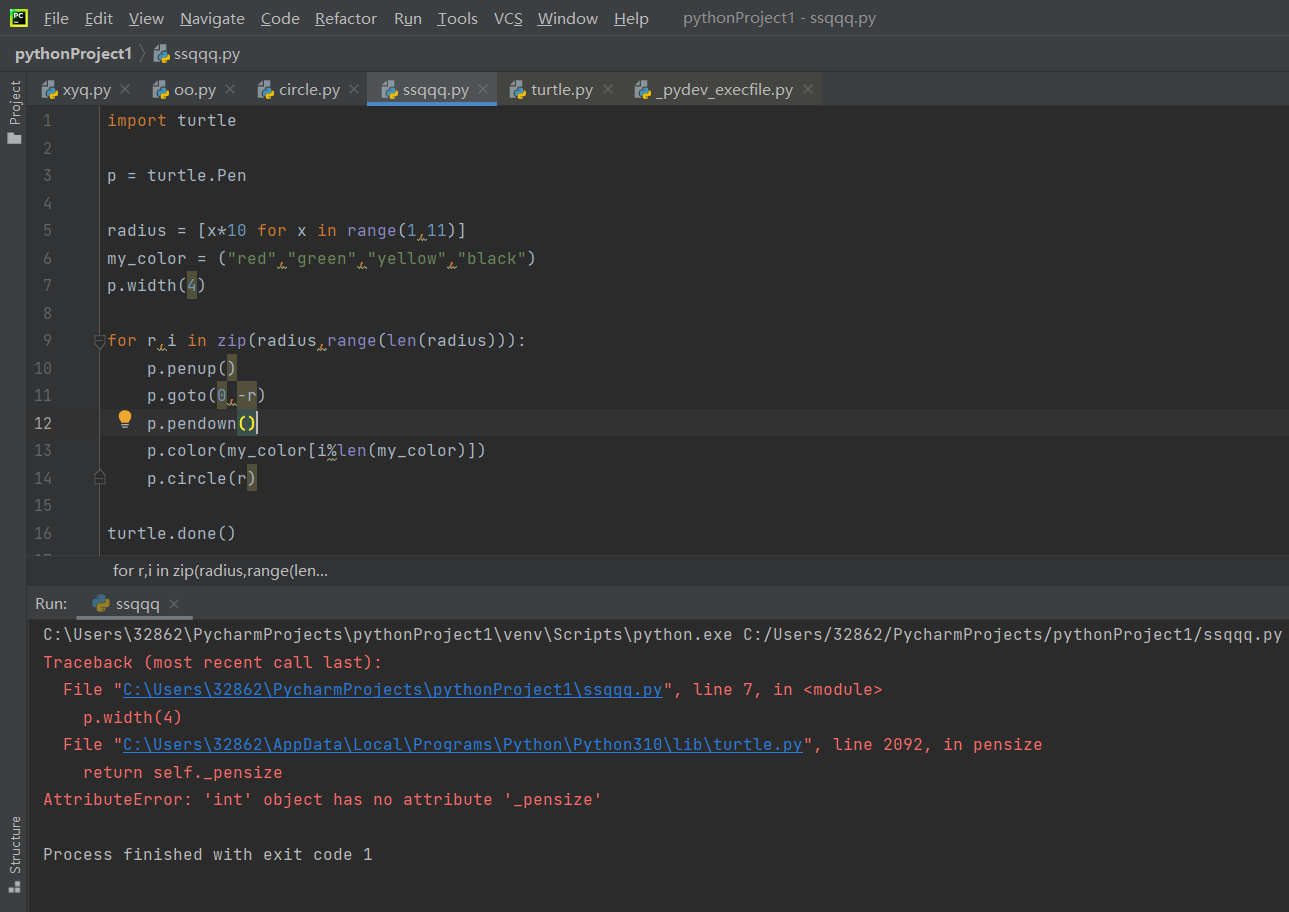Open the Structure tool window from sidebar

pos(14,845)
